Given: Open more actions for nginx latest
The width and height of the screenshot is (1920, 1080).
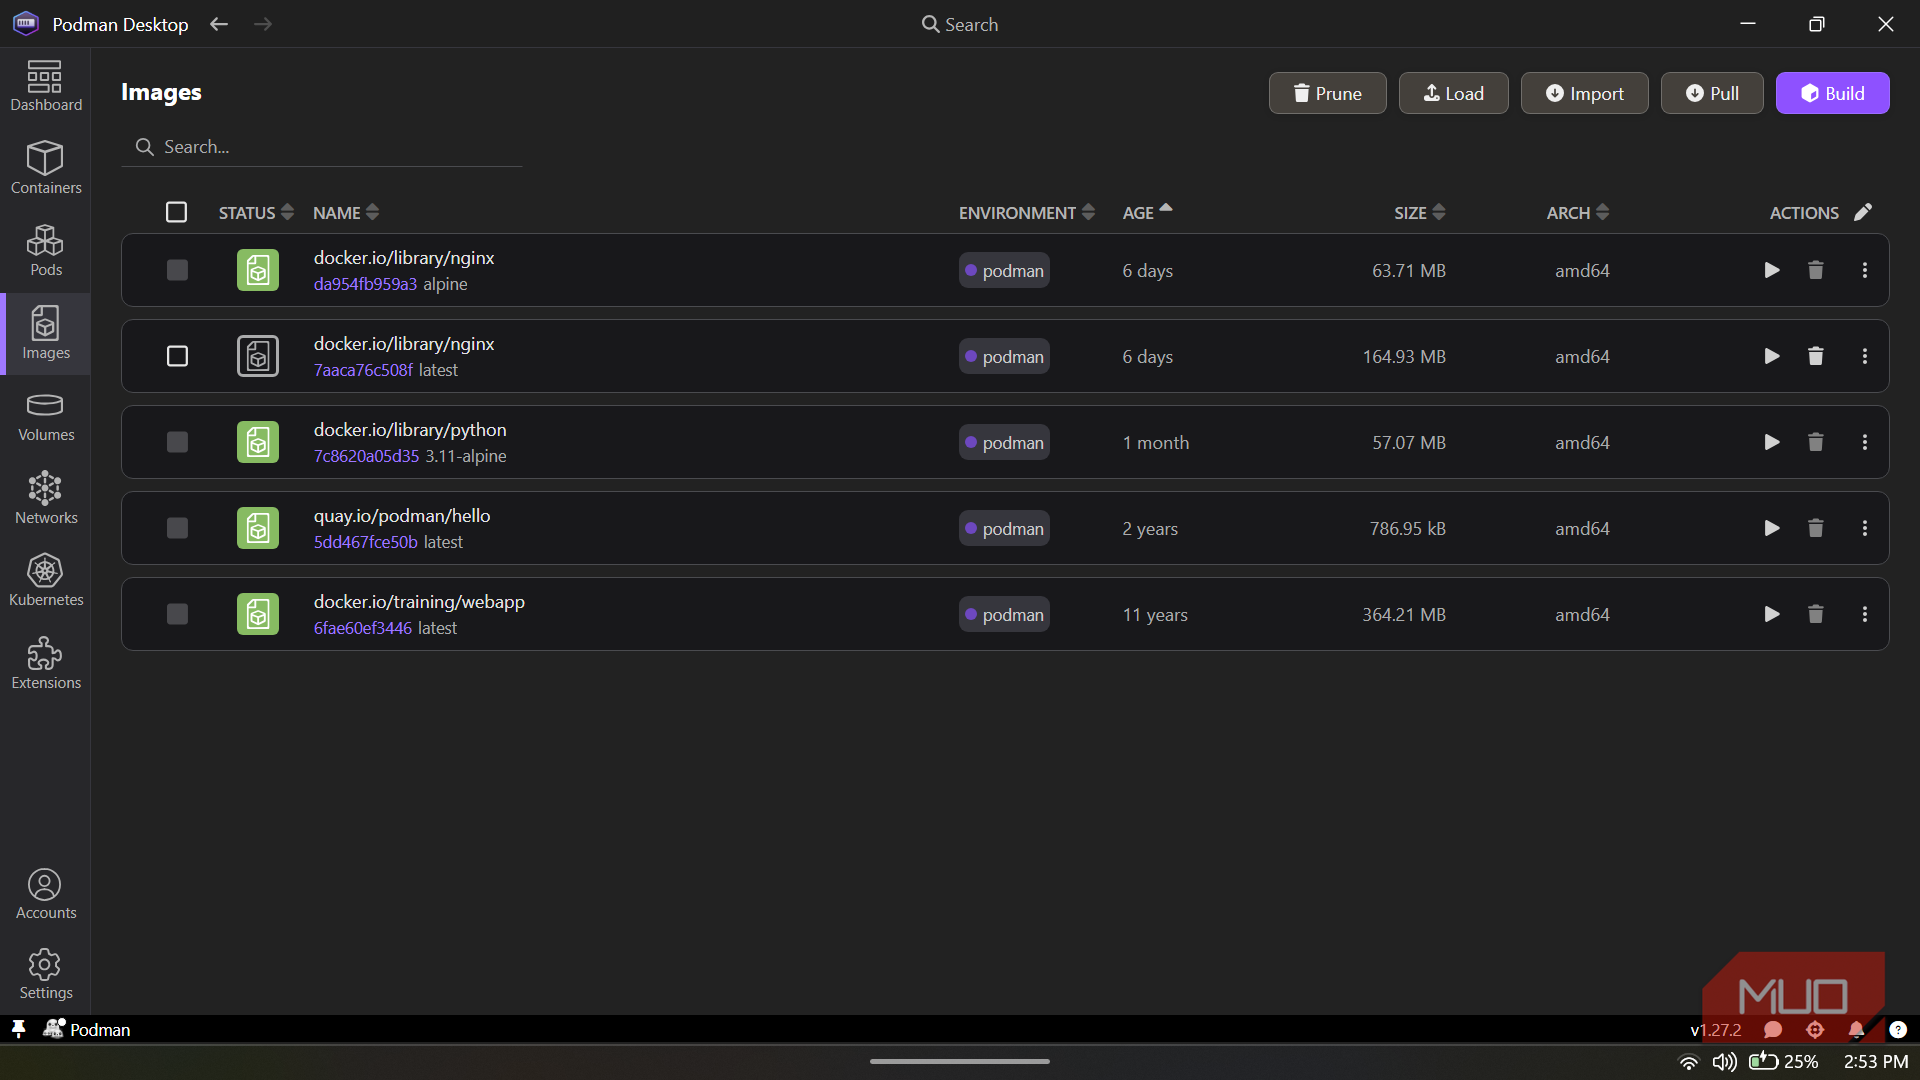Looking at the screenshot, I should [1865, 356].
